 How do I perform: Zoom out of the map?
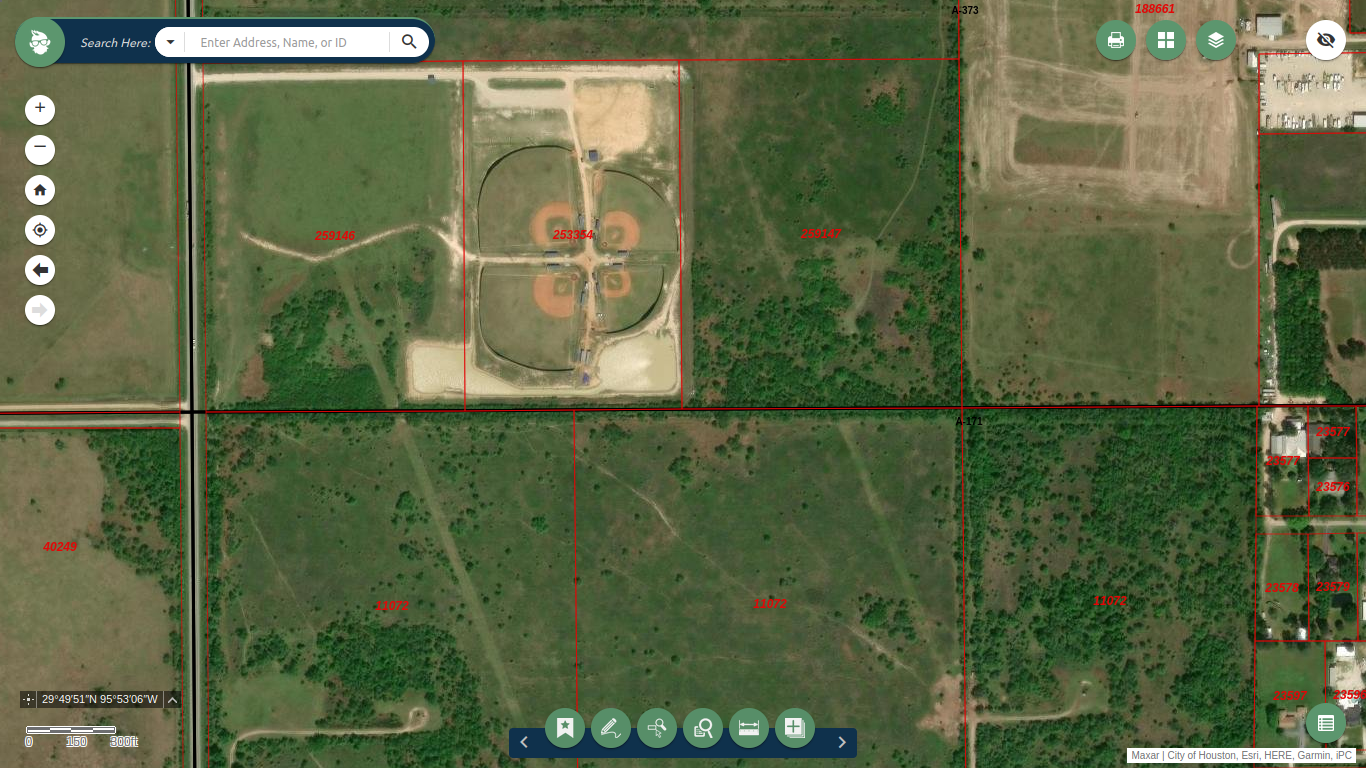[40, 150]
